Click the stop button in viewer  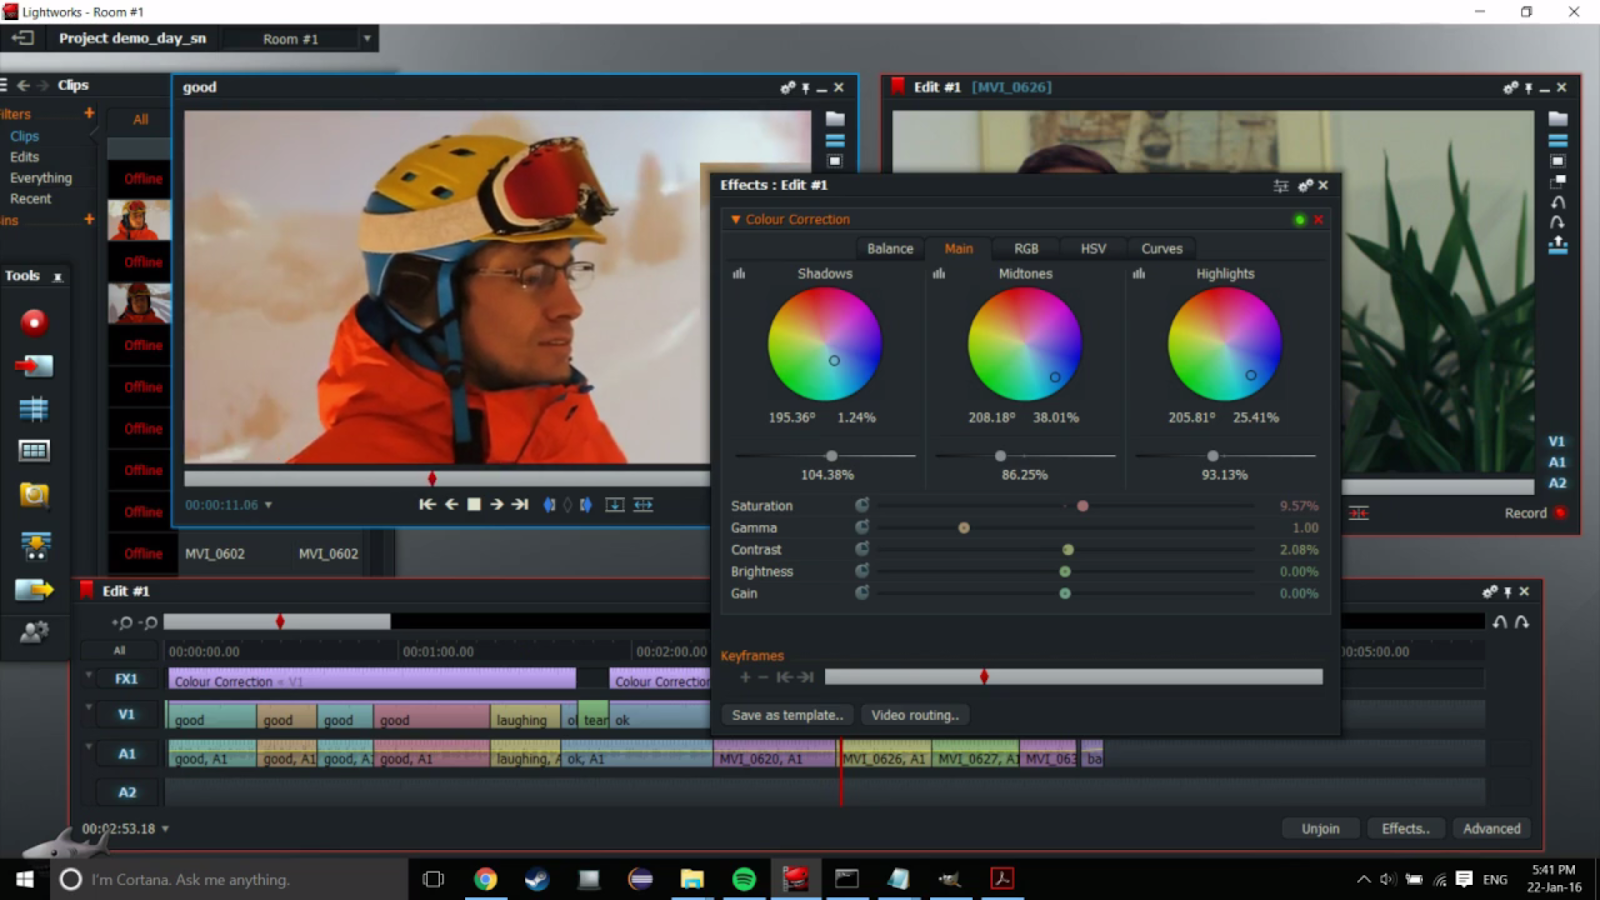(x=474, y=505)
